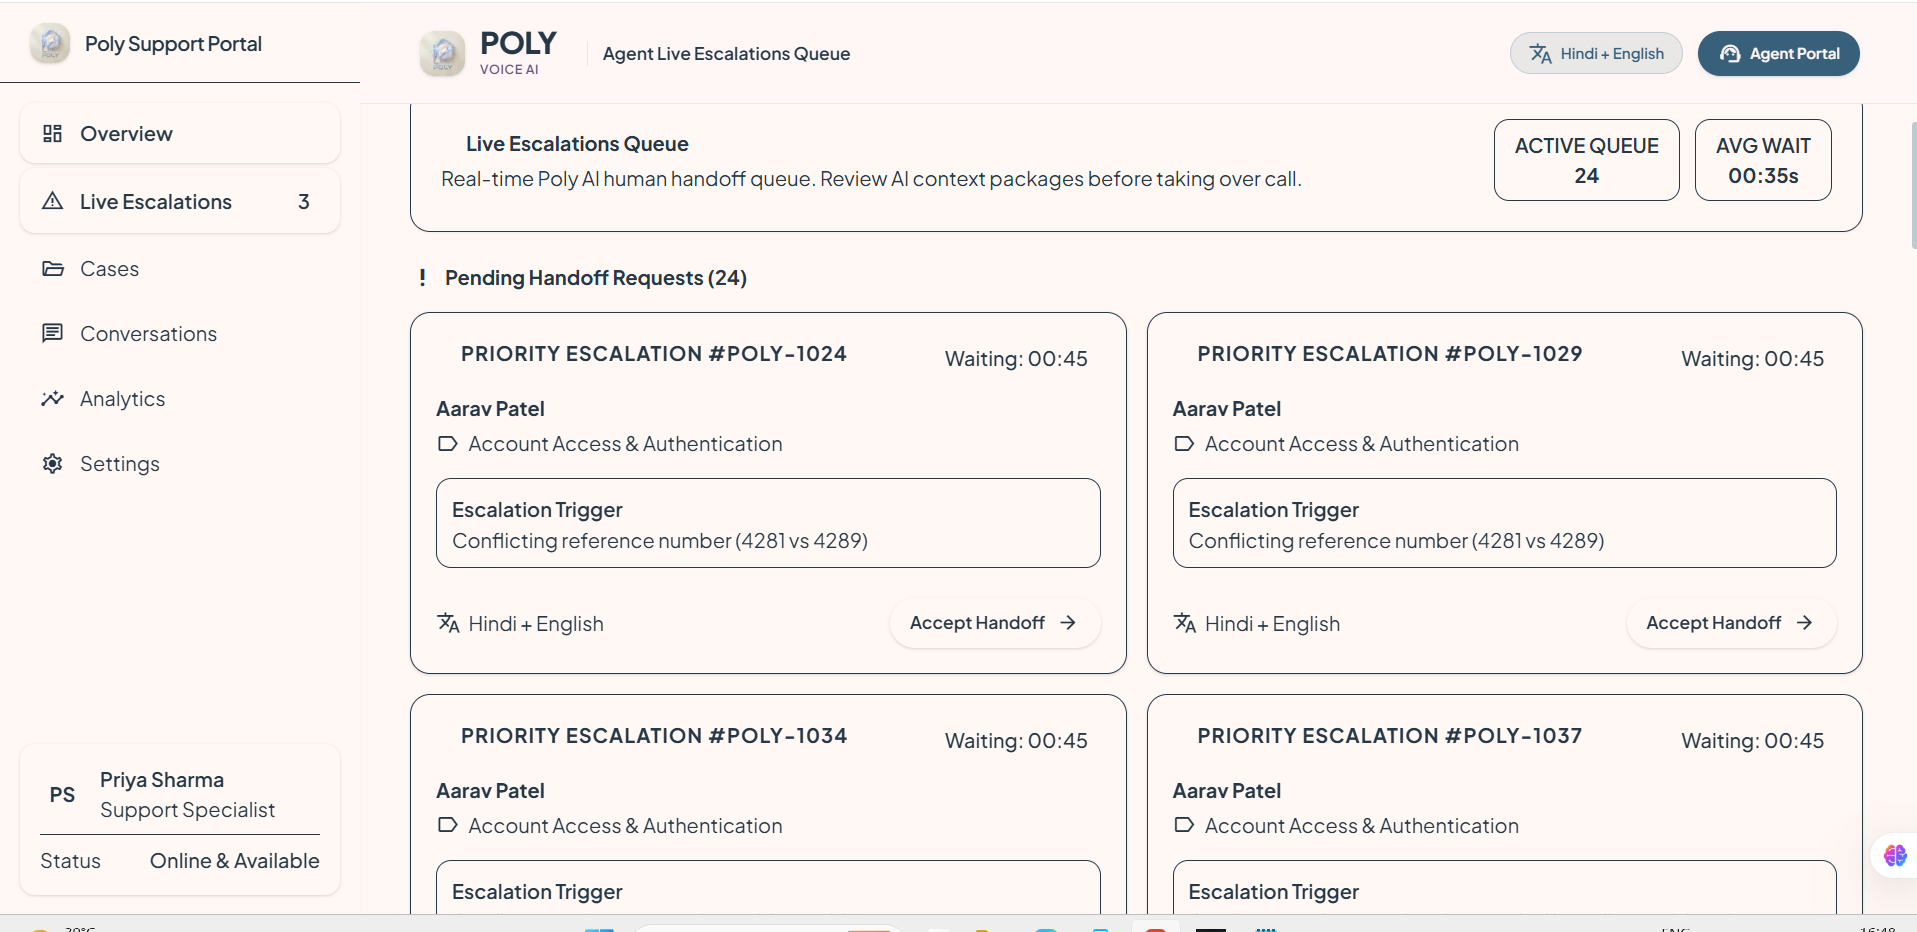
Task: Click Aarav Patel name in POLY-1034 card
Action: [x=490, y=790]
